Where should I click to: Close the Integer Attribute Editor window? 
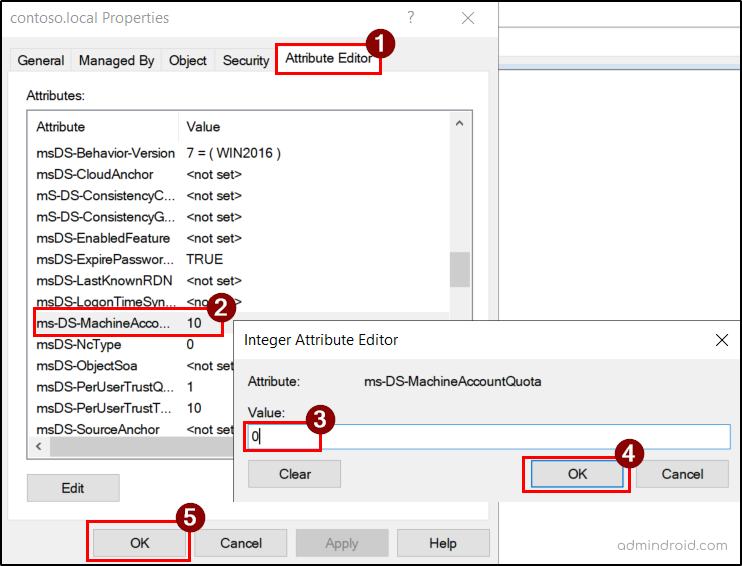722,340
